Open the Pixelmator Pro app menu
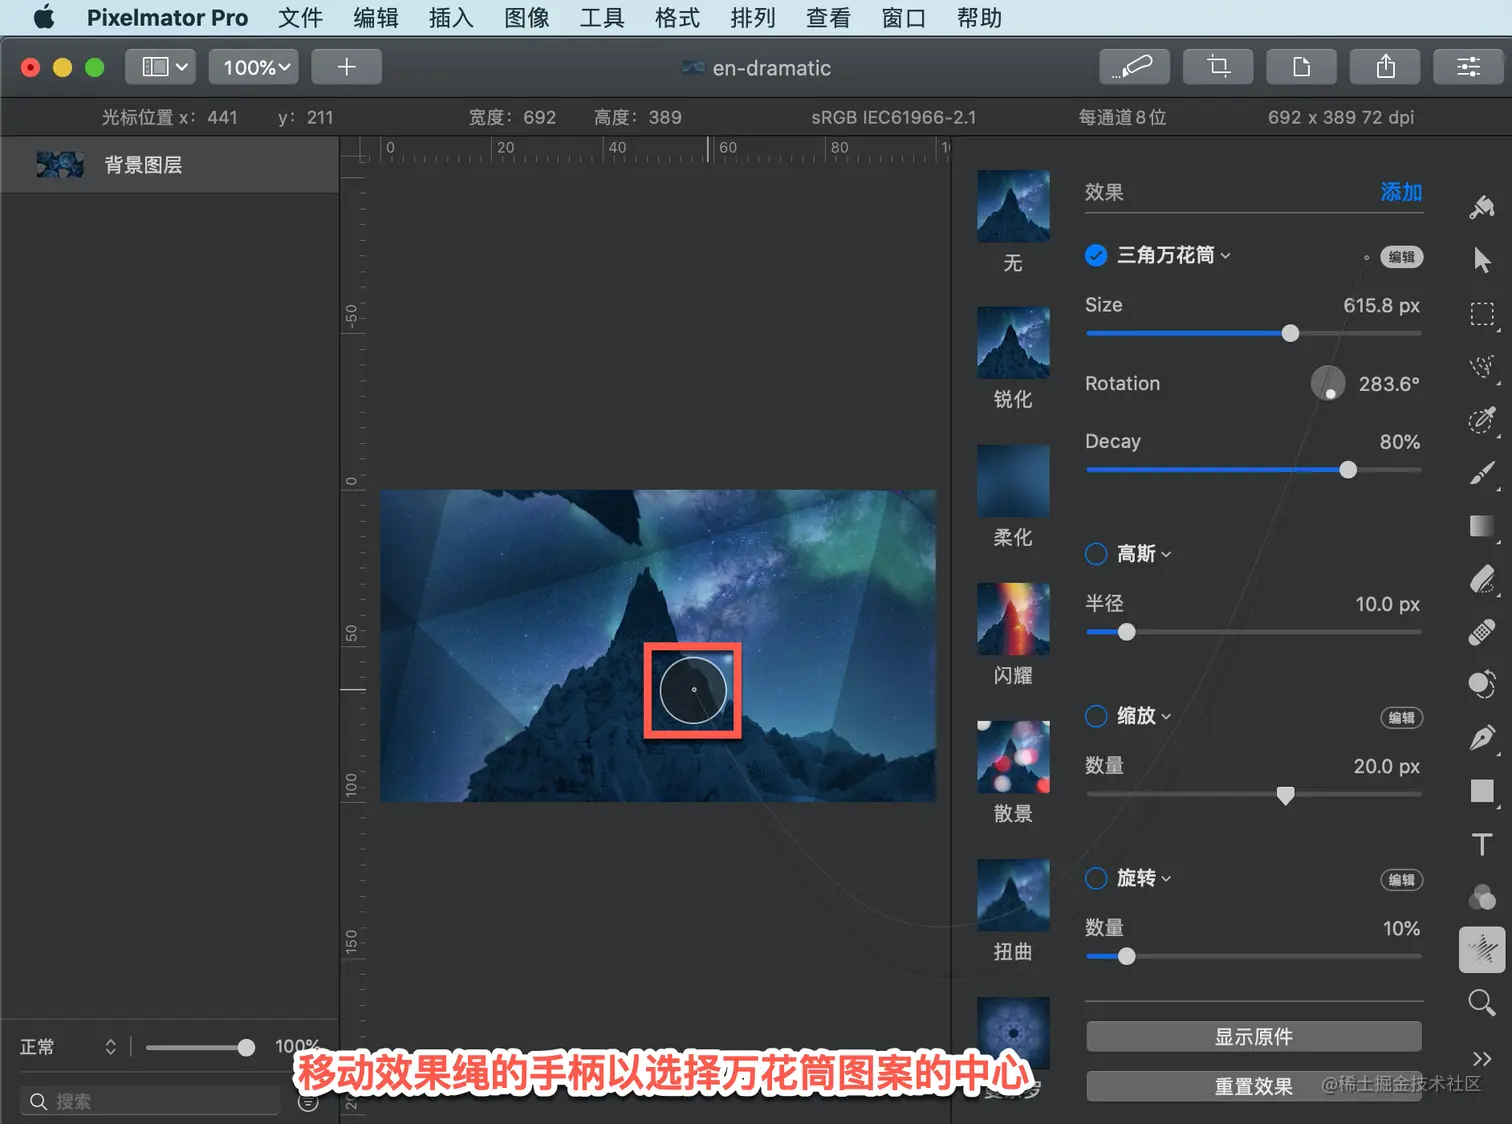This screenshot has height=1124, width=1512. [167, 18]
